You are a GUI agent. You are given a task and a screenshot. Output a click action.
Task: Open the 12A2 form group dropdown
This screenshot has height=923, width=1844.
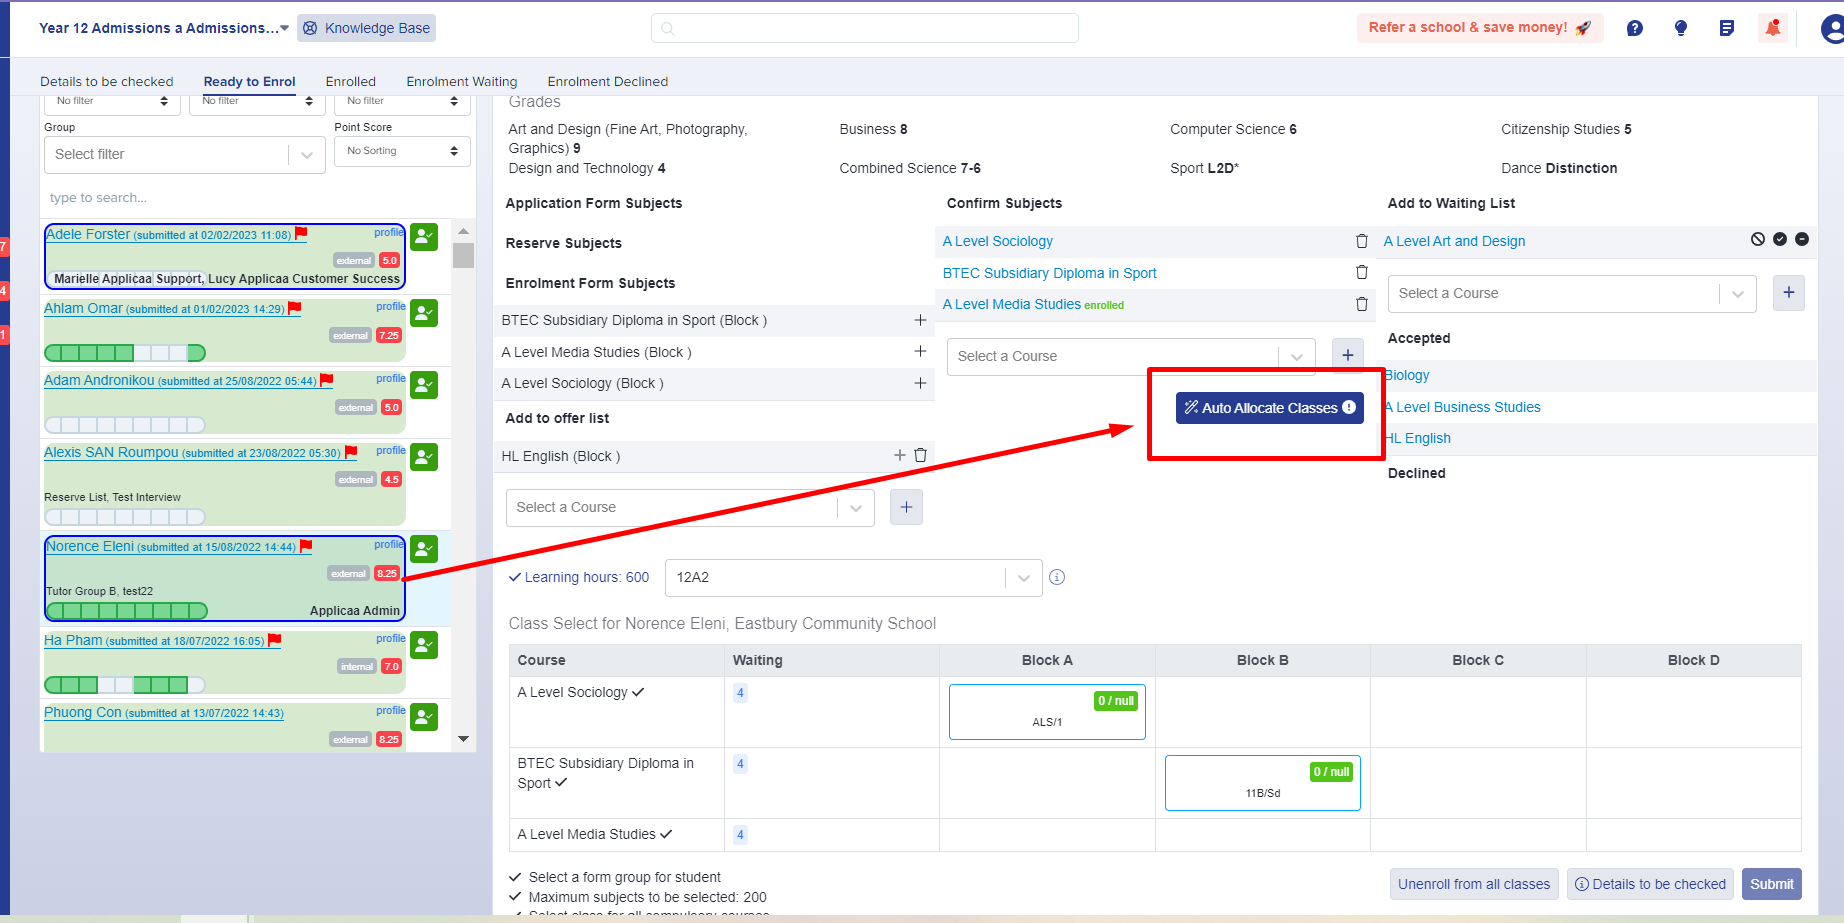(853, 577)
